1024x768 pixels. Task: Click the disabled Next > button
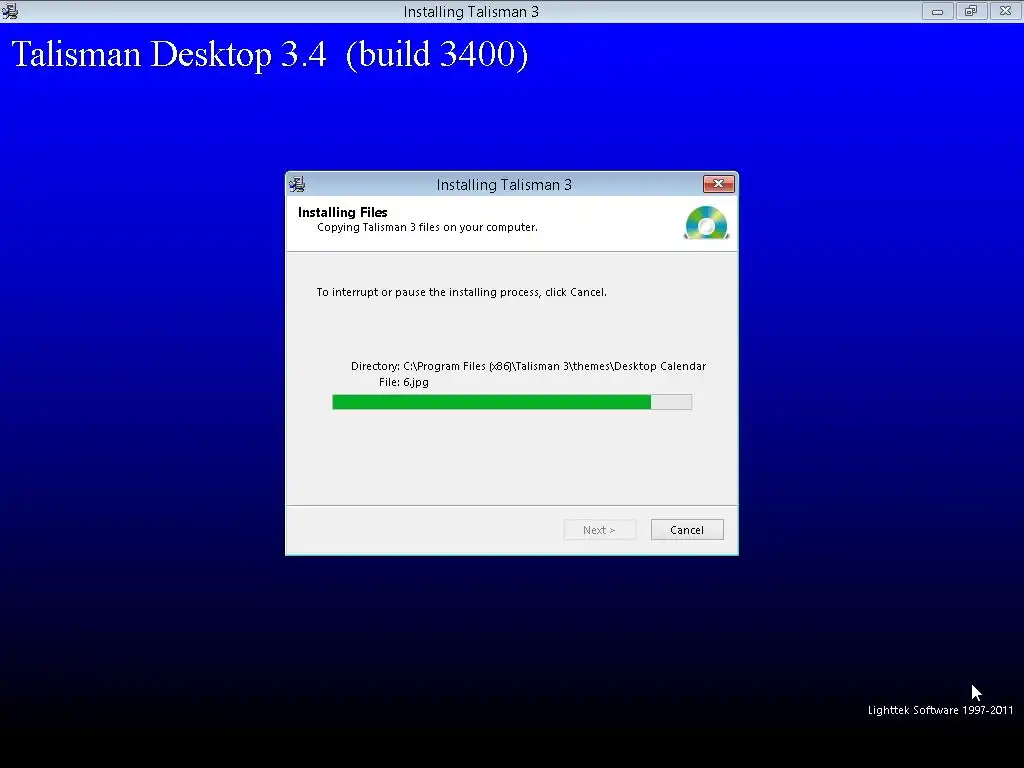click(x=600, y=530)
